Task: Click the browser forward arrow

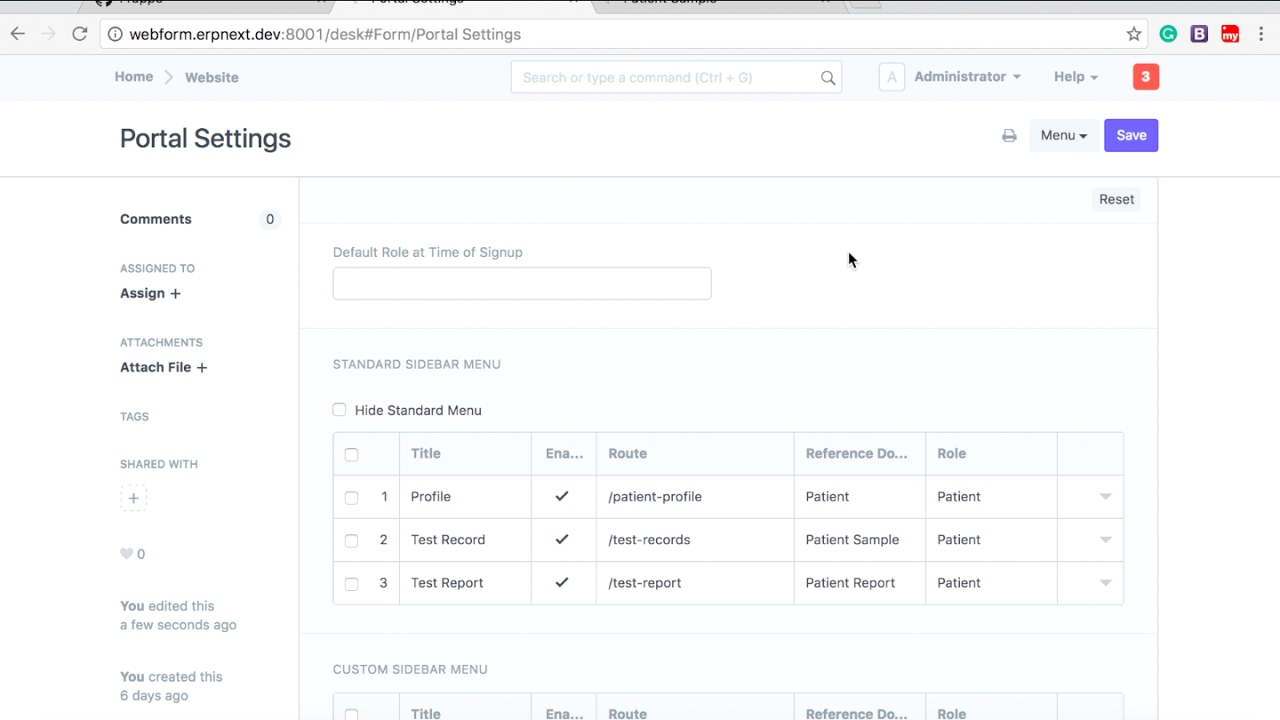Action: pyautogui.click(x=48, y=34)
